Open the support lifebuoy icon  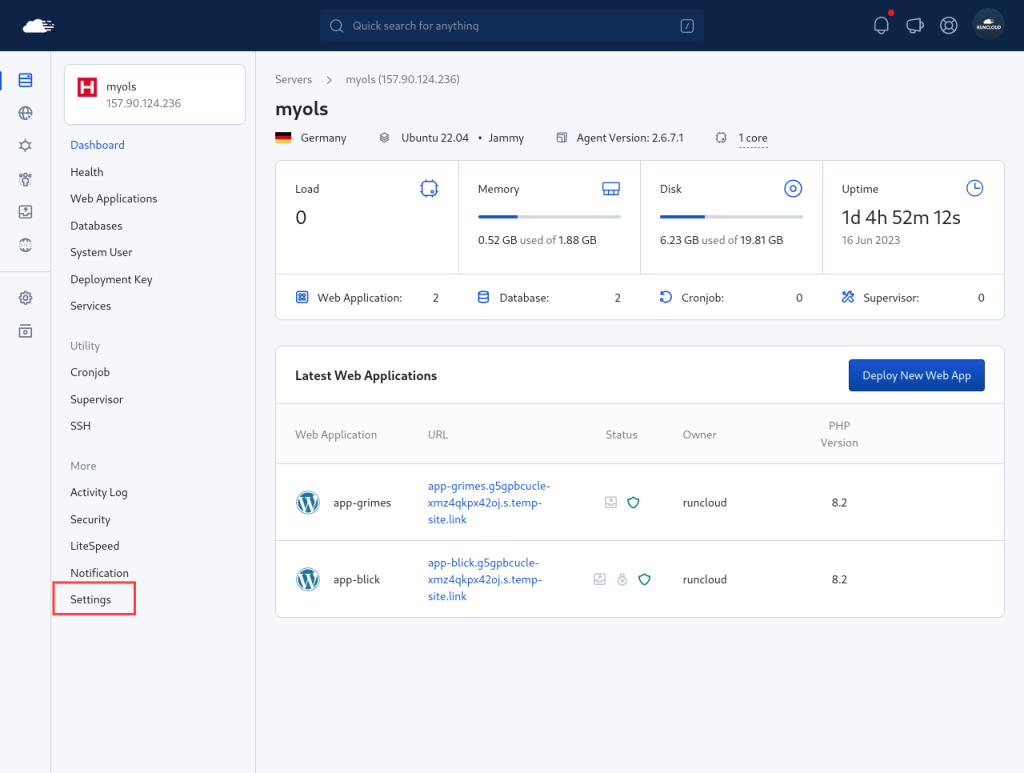click(x=948, y=25)
